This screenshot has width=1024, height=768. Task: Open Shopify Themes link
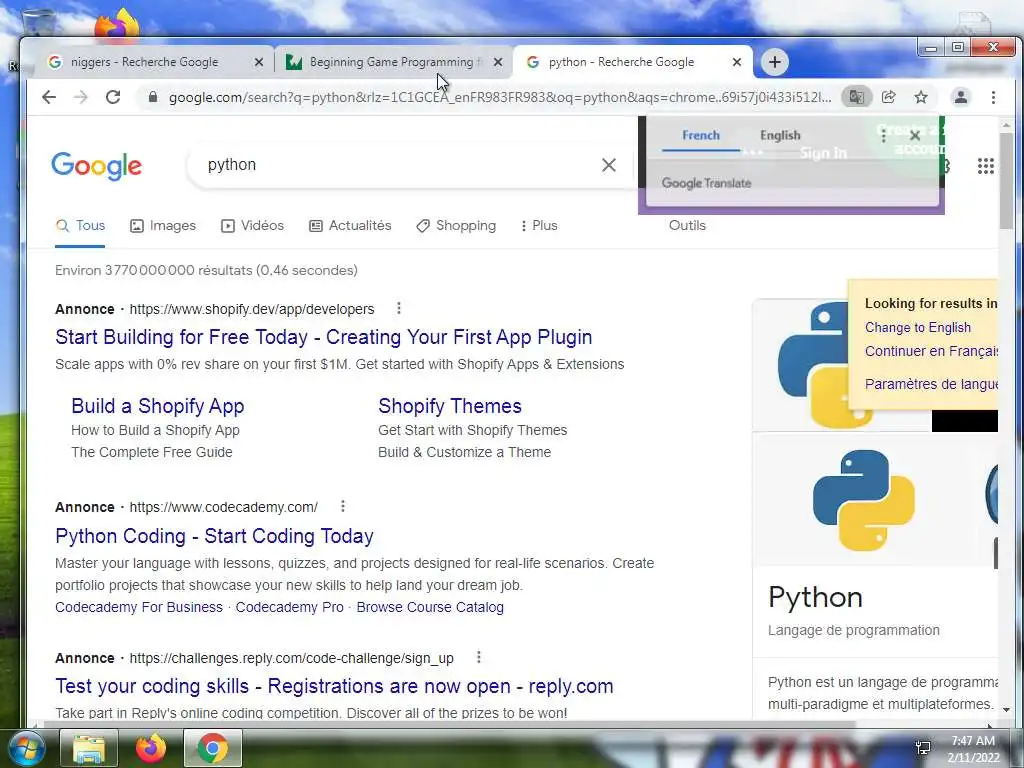point(450,406)
